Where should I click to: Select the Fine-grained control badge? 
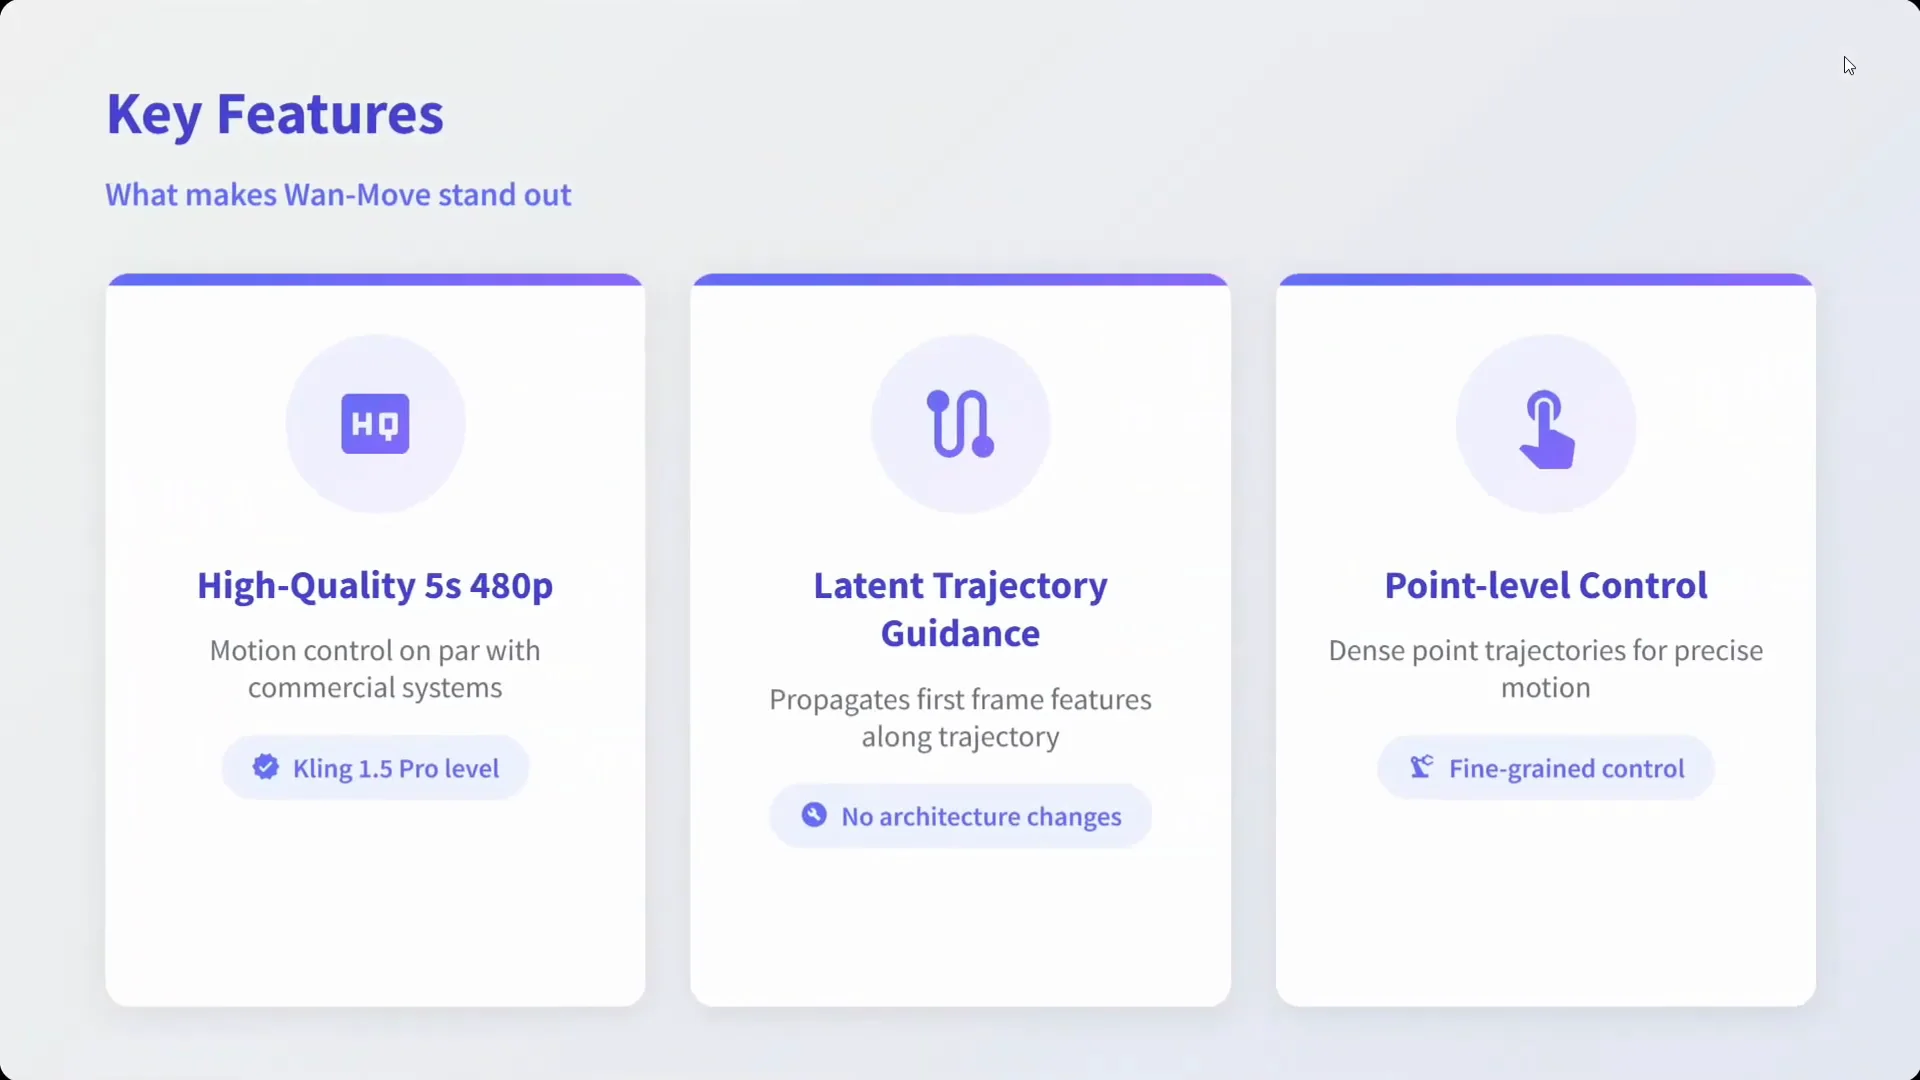coord(1546,768)
